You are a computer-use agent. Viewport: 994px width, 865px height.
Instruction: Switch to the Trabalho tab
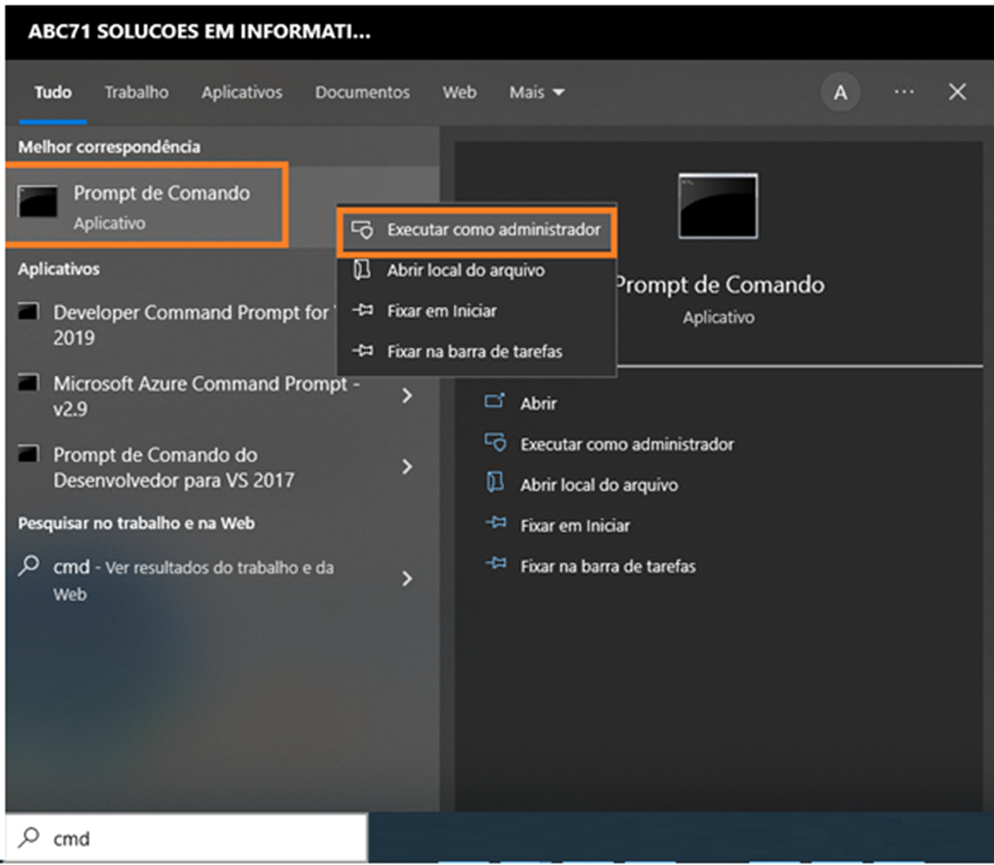pyautogui.click(x=136, y=93)
